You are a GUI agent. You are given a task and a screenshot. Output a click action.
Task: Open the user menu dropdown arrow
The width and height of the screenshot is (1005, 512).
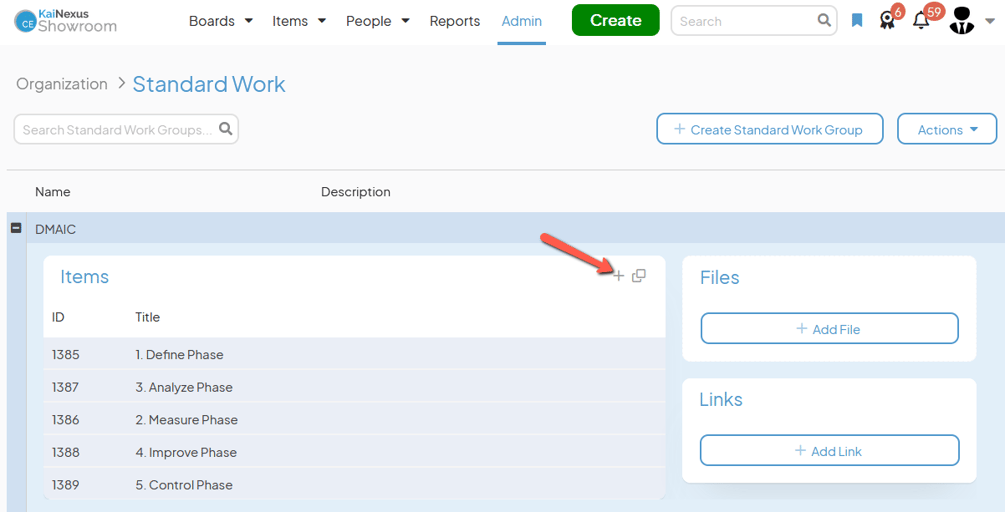(x=989, y=21)
